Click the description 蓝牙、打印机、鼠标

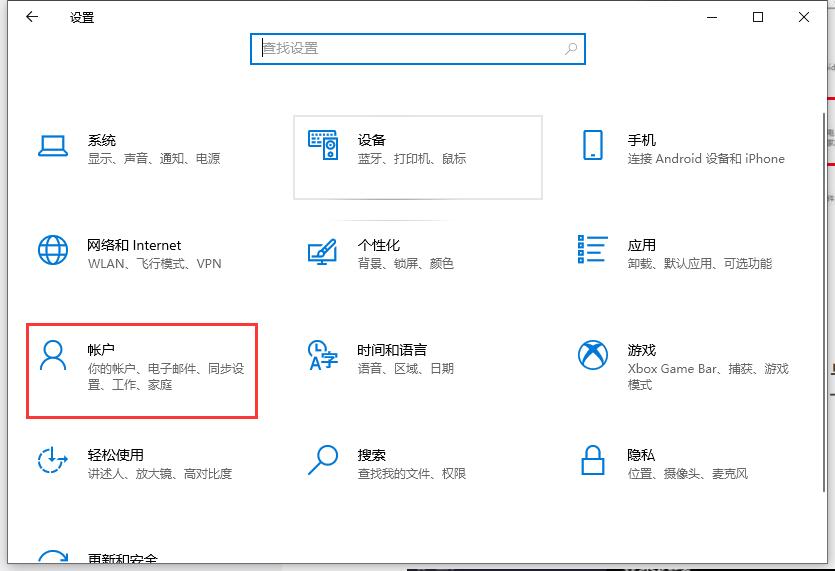pos(412,159)
